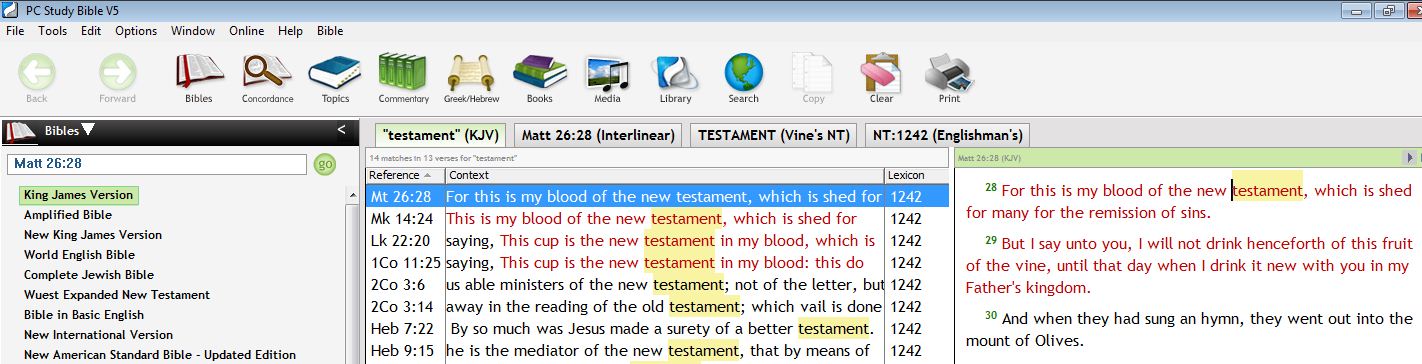Collapse the Bibles sidebar with the arrow
The image size is (1422, 364).
341,130
